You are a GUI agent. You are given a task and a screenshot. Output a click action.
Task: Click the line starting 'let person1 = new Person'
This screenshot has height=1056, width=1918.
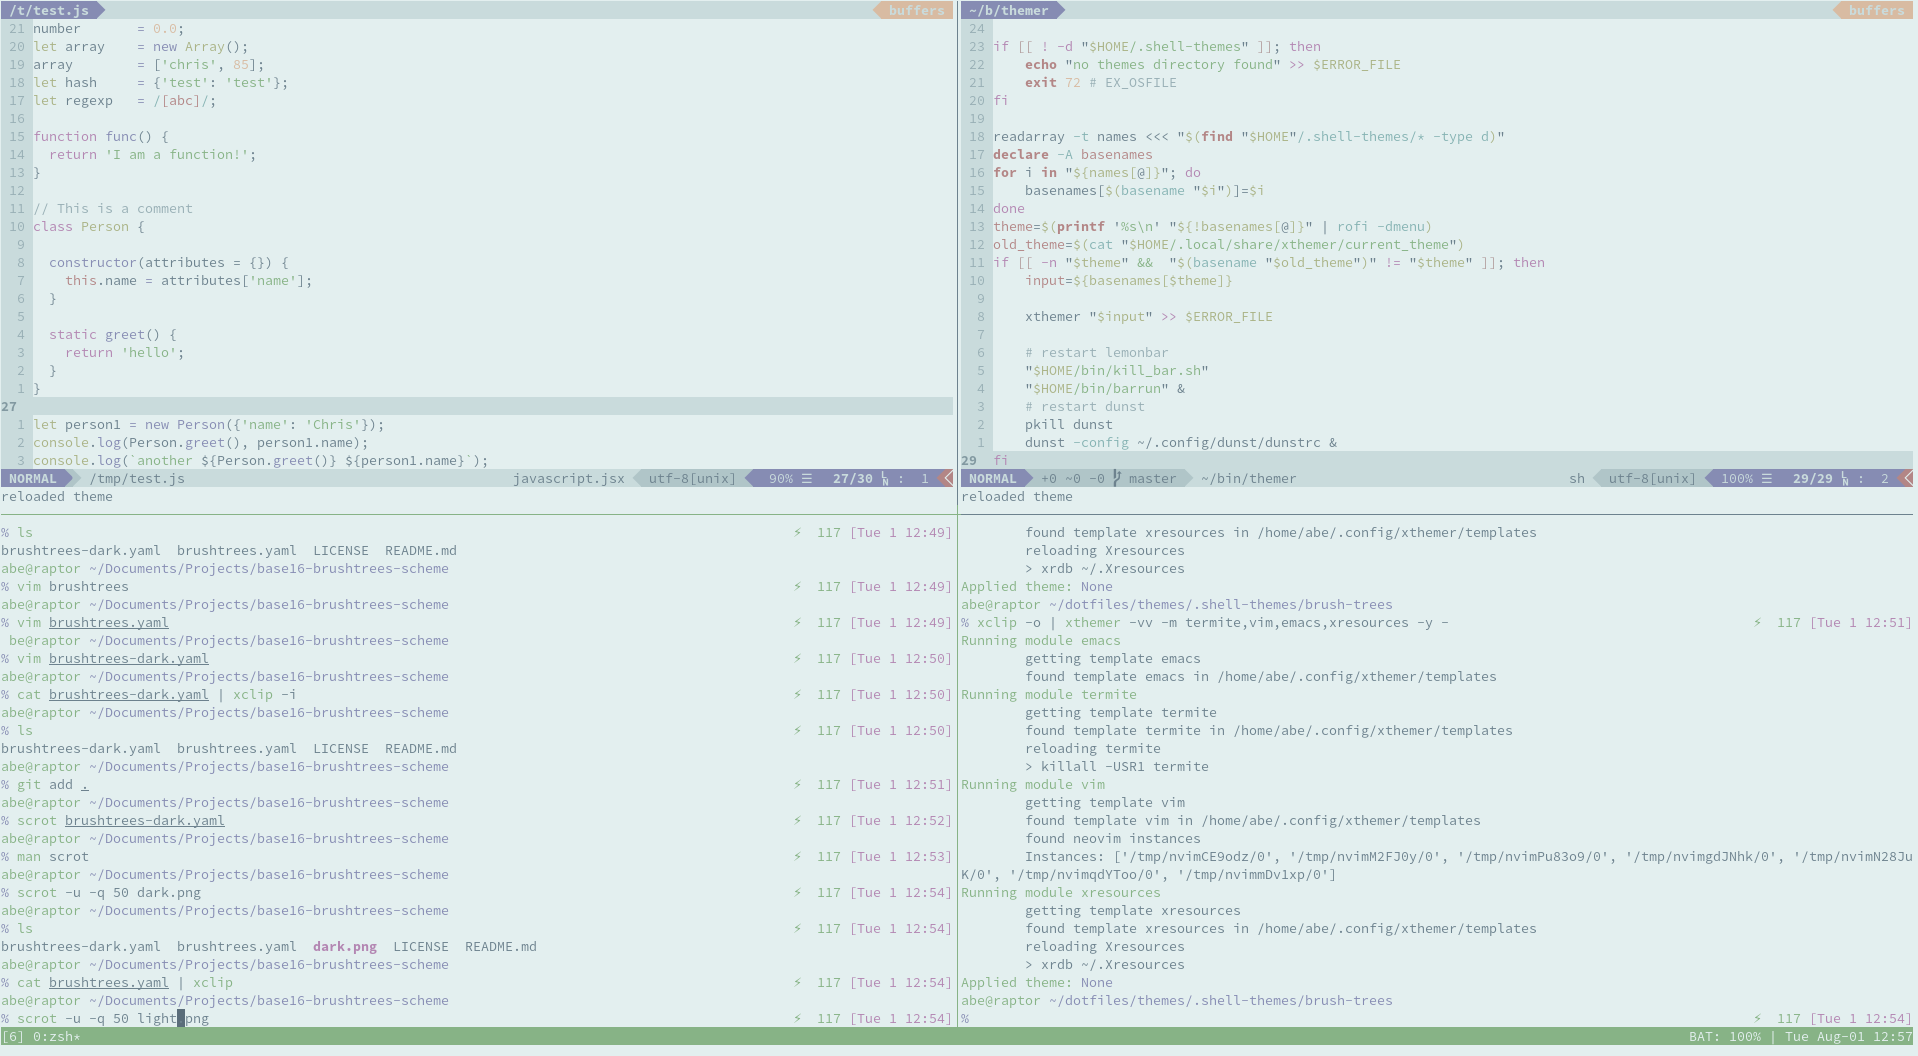[x=209, y=424]
